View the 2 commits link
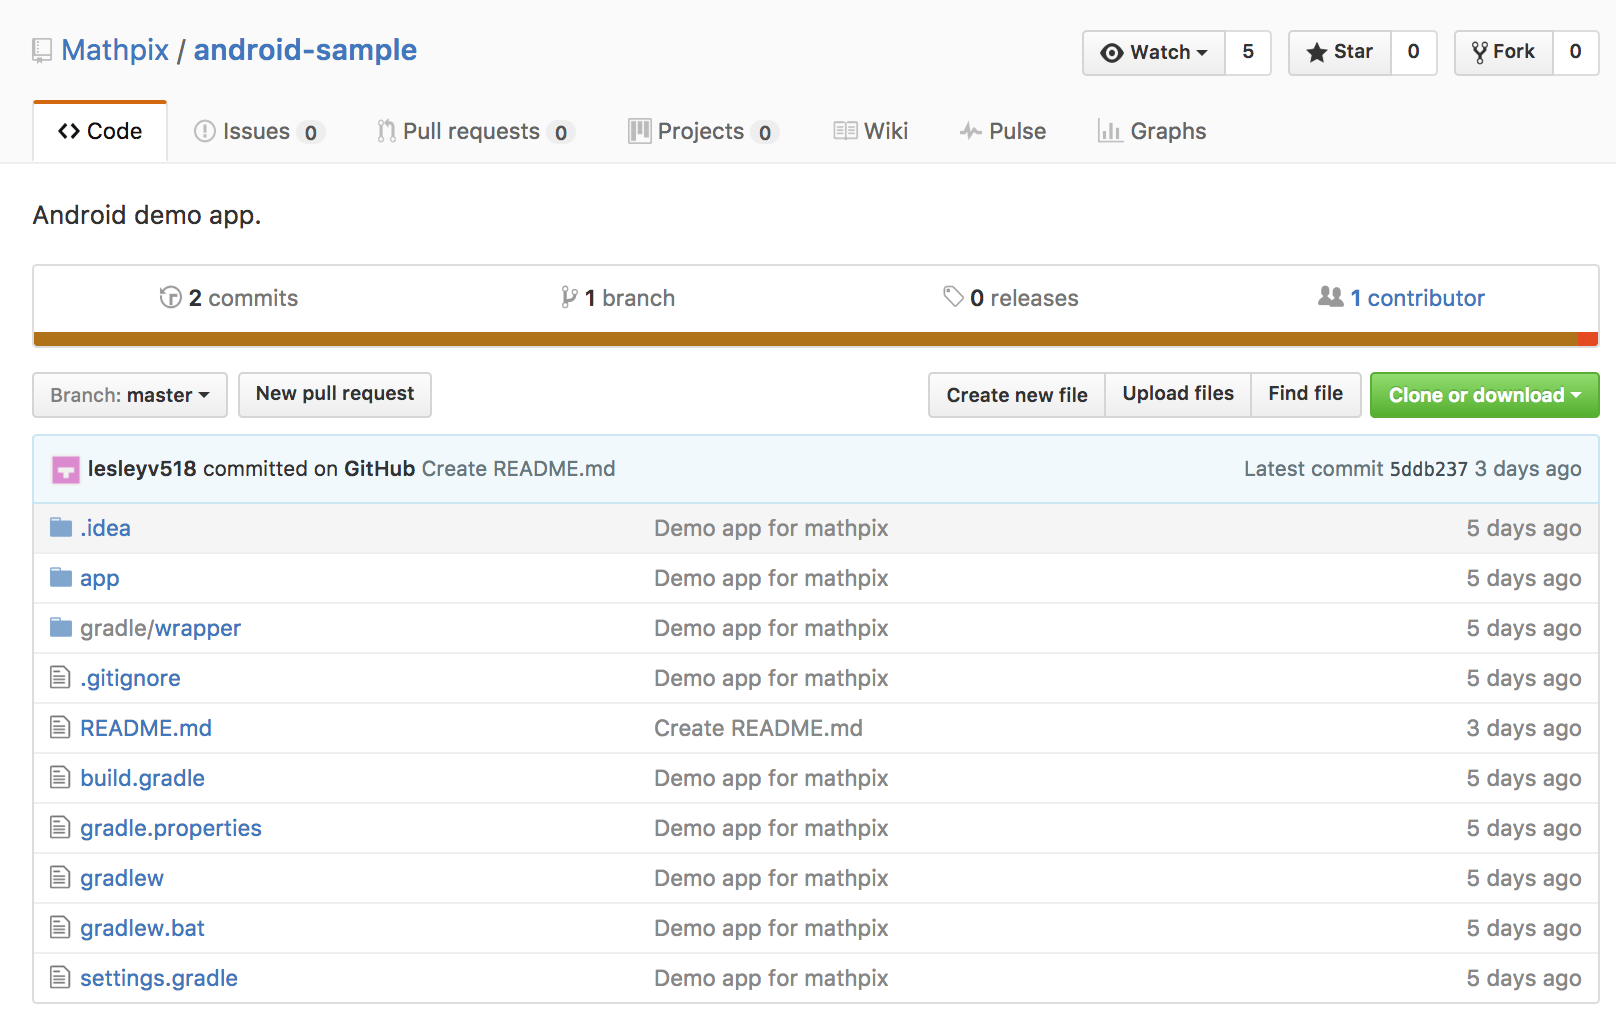Screen dimensions: 1616x1016 pyautogui.click(x=229, y=298)
